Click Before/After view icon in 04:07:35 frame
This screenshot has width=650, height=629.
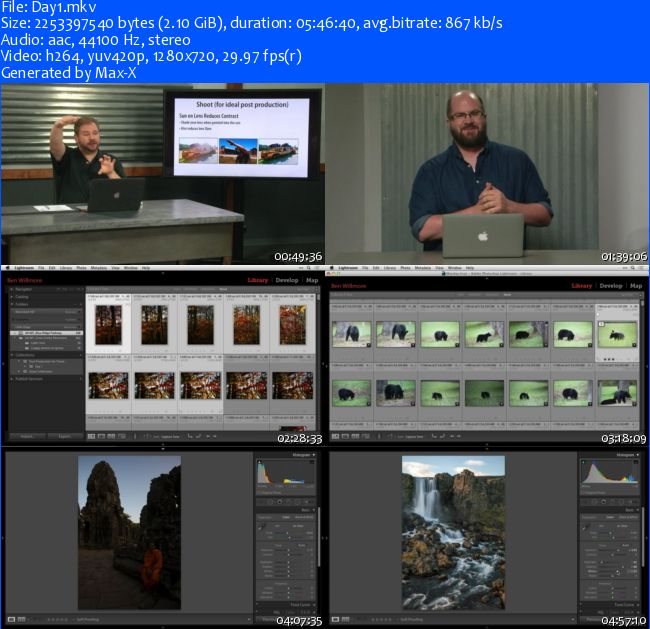(x=22, y=619)
